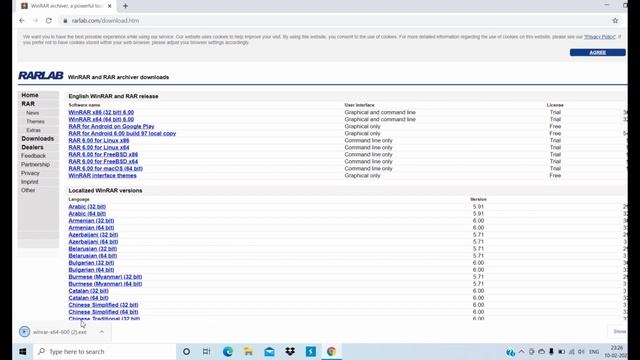Image resolution: width=640 pixels, height=360 pixels.
Task: Download RAR 6.00 for FreeBSD x64
Action: (x=103, y=161)
